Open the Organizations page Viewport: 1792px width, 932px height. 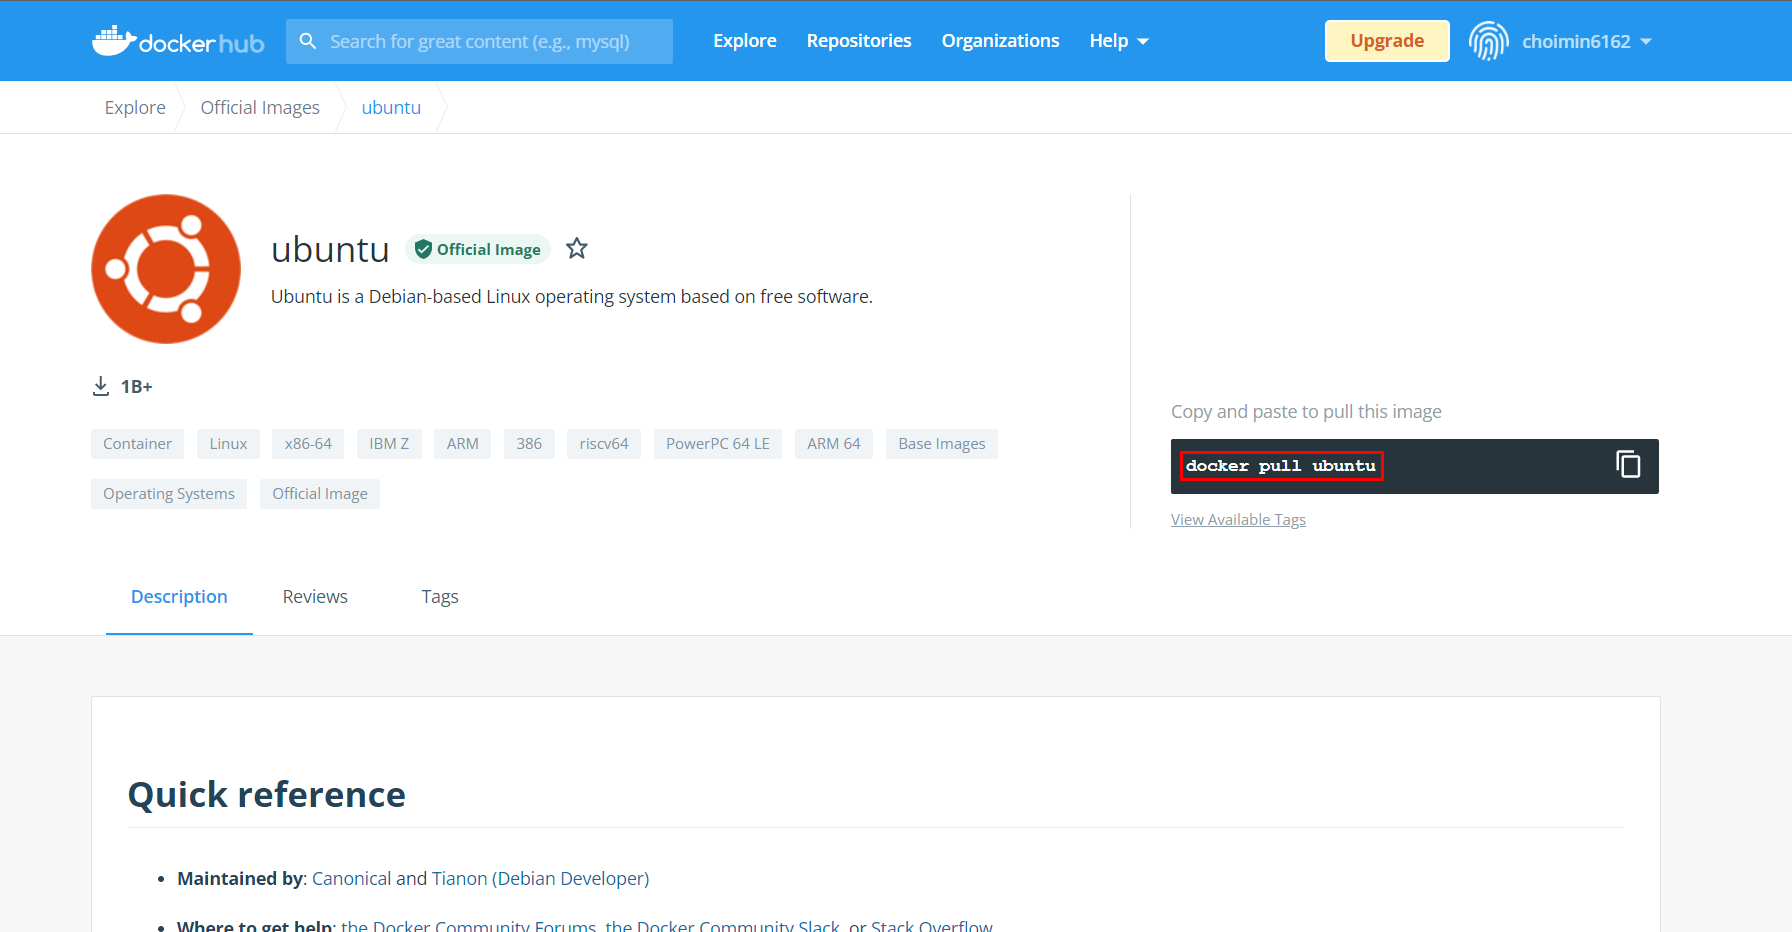(1000, 41)
